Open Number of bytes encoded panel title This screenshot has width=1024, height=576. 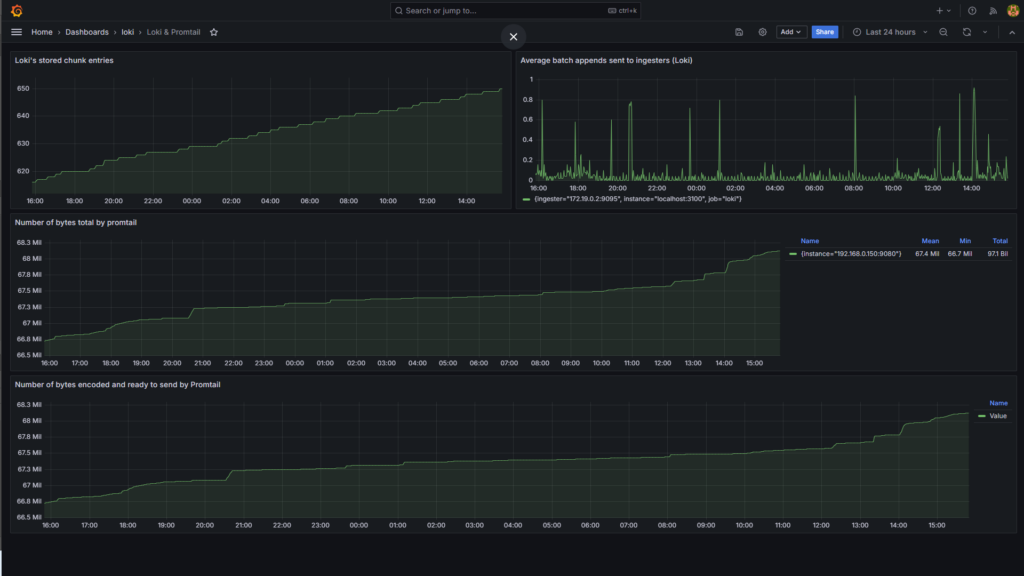(x=118, y=385)
